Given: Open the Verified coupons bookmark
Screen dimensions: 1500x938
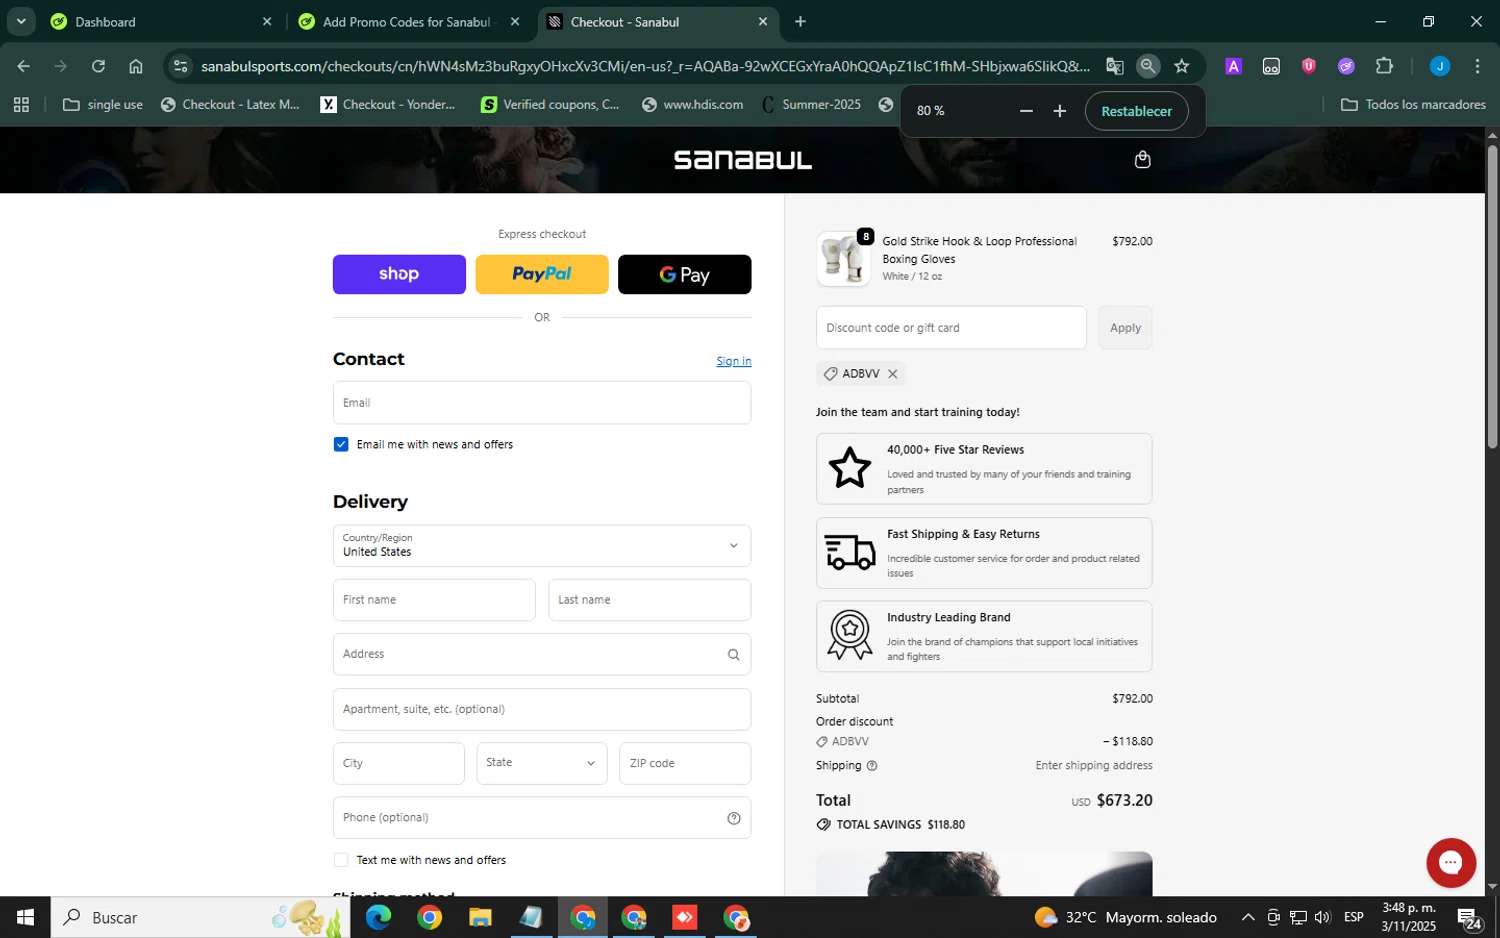Looking at the screenshot, I should point(550,104).
